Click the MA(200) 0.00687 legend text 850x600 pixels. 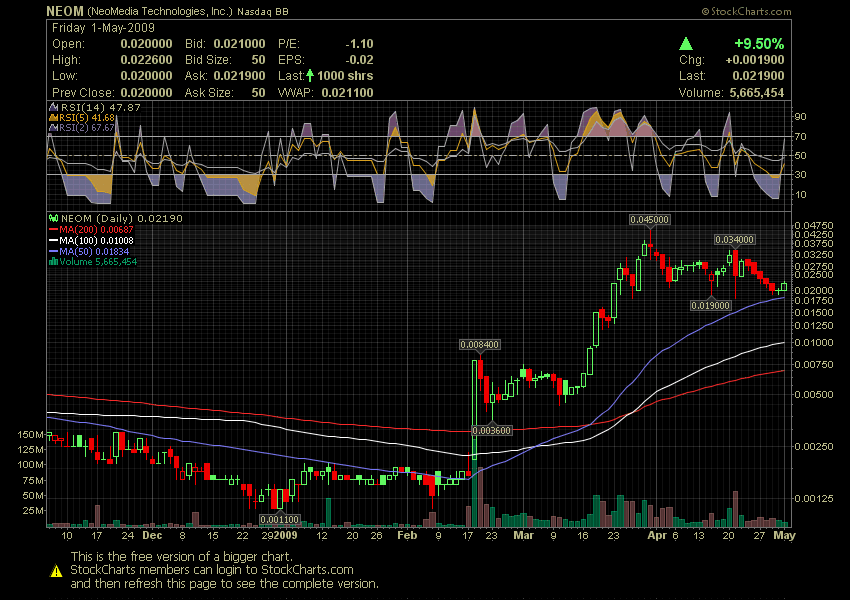click(x=96, y=230)
